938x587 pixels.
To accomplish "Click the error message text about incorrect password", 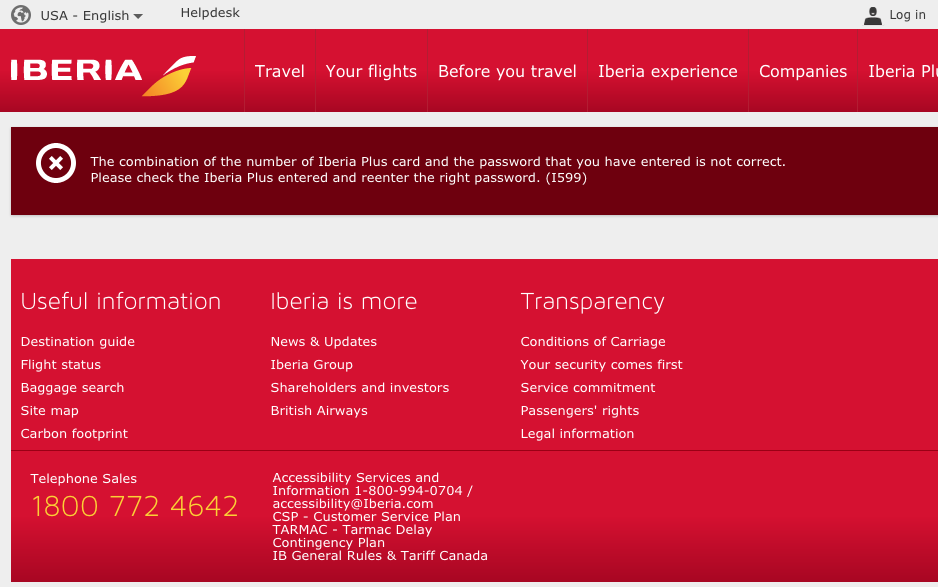I will point(438,169).
